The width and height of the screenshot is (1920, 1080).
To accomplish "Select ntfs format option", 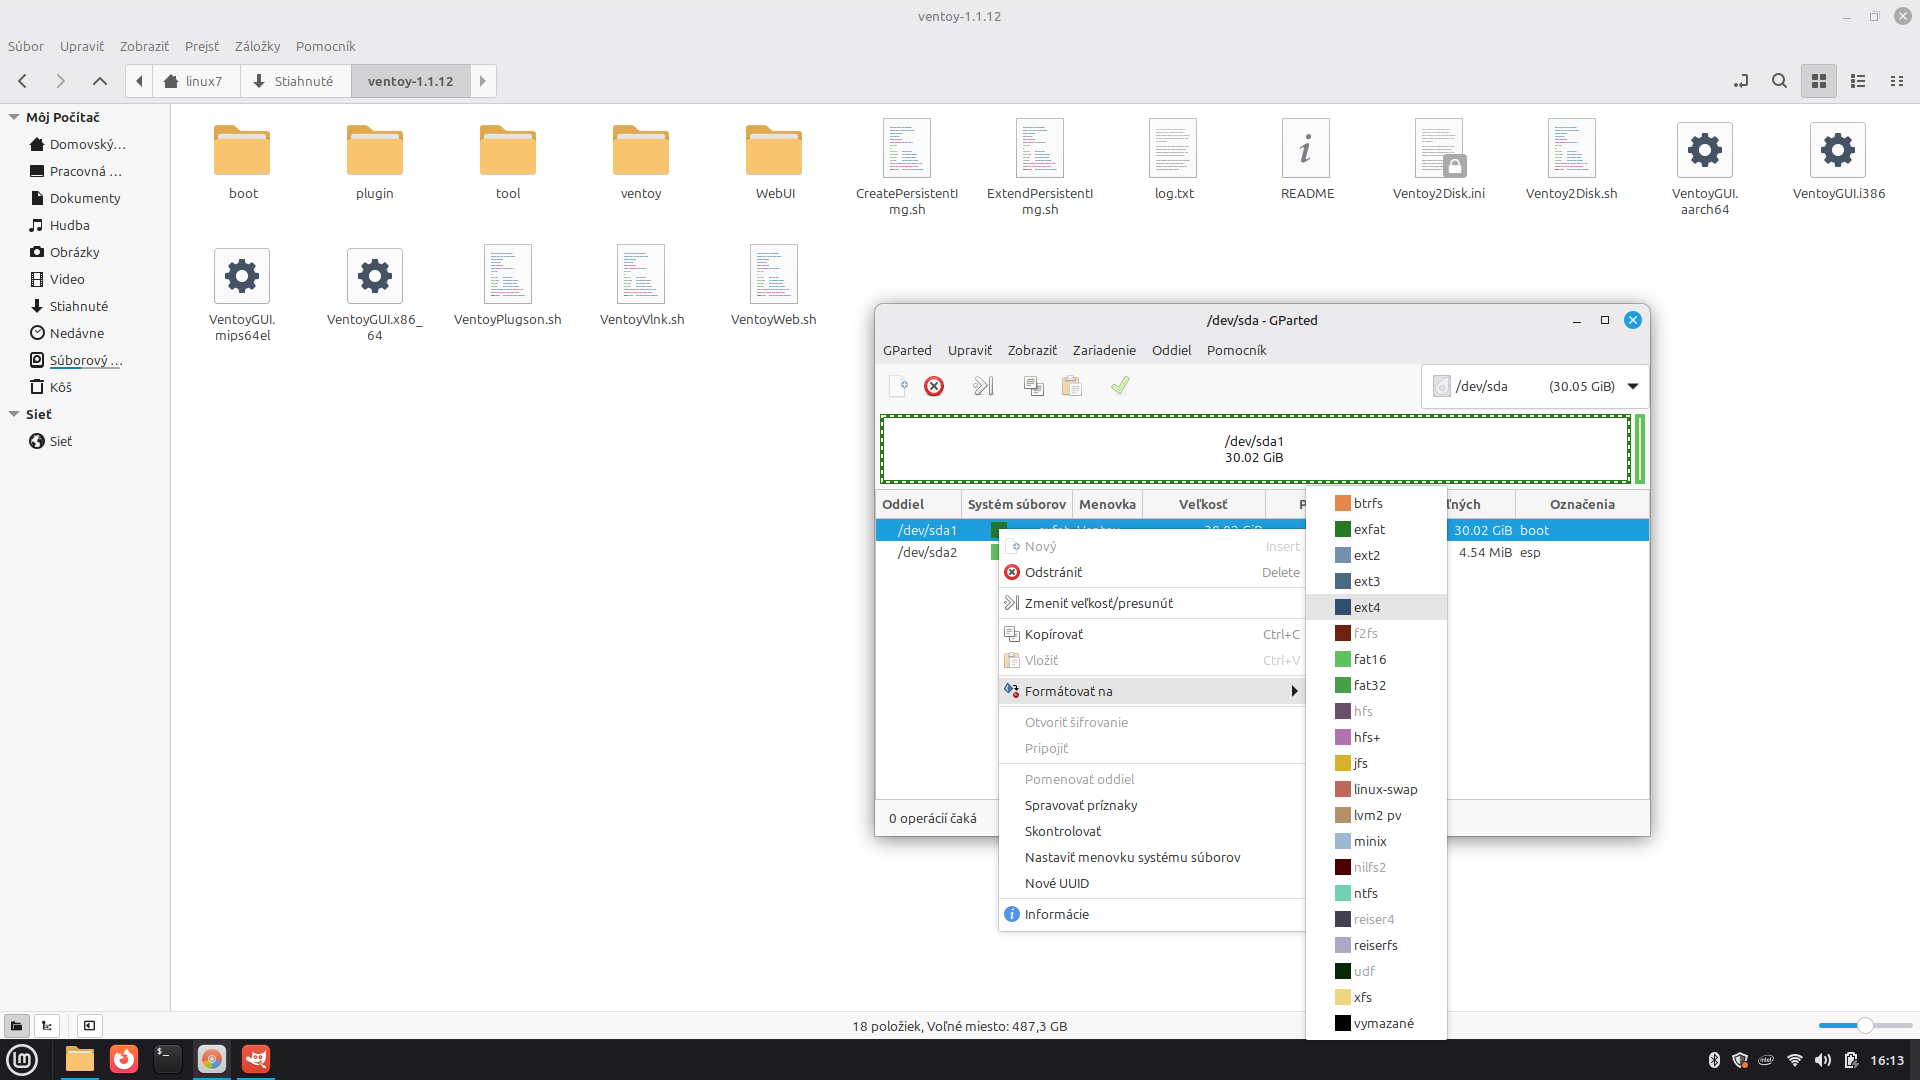I will [1376, 893].
